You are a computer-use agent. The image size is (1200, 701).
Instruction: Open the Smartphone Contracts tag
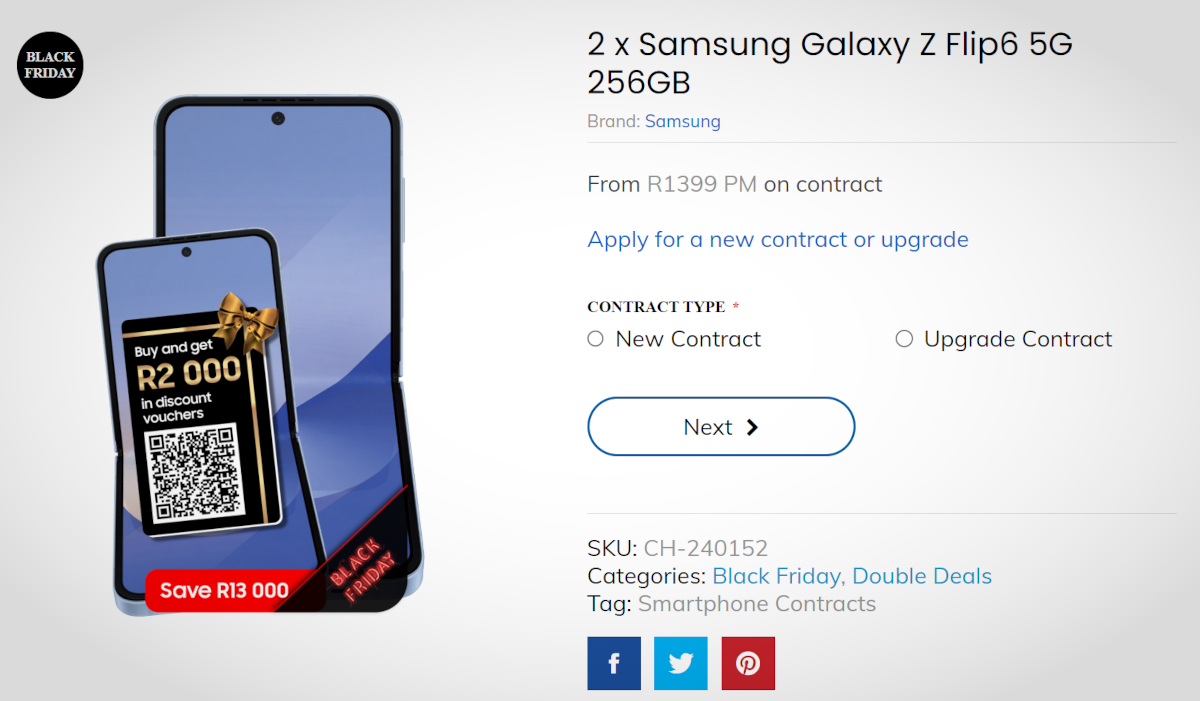point(757,604)
